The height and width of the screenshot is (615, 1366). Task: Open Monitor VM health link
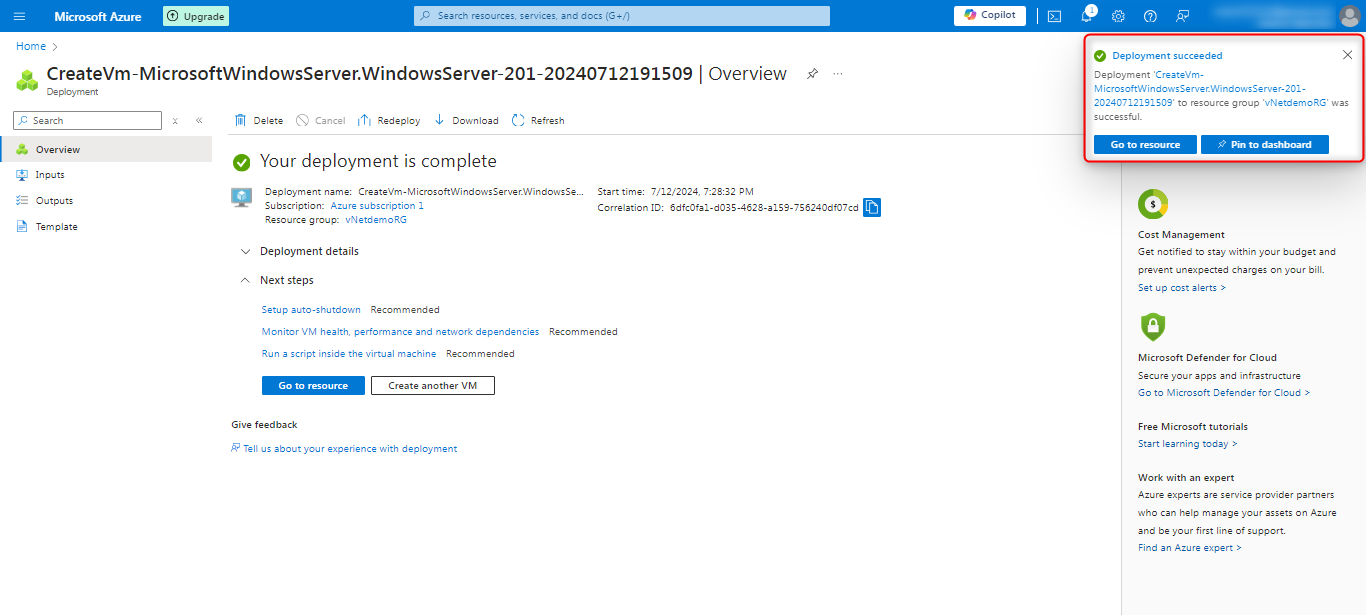click(x=400, y=332)
